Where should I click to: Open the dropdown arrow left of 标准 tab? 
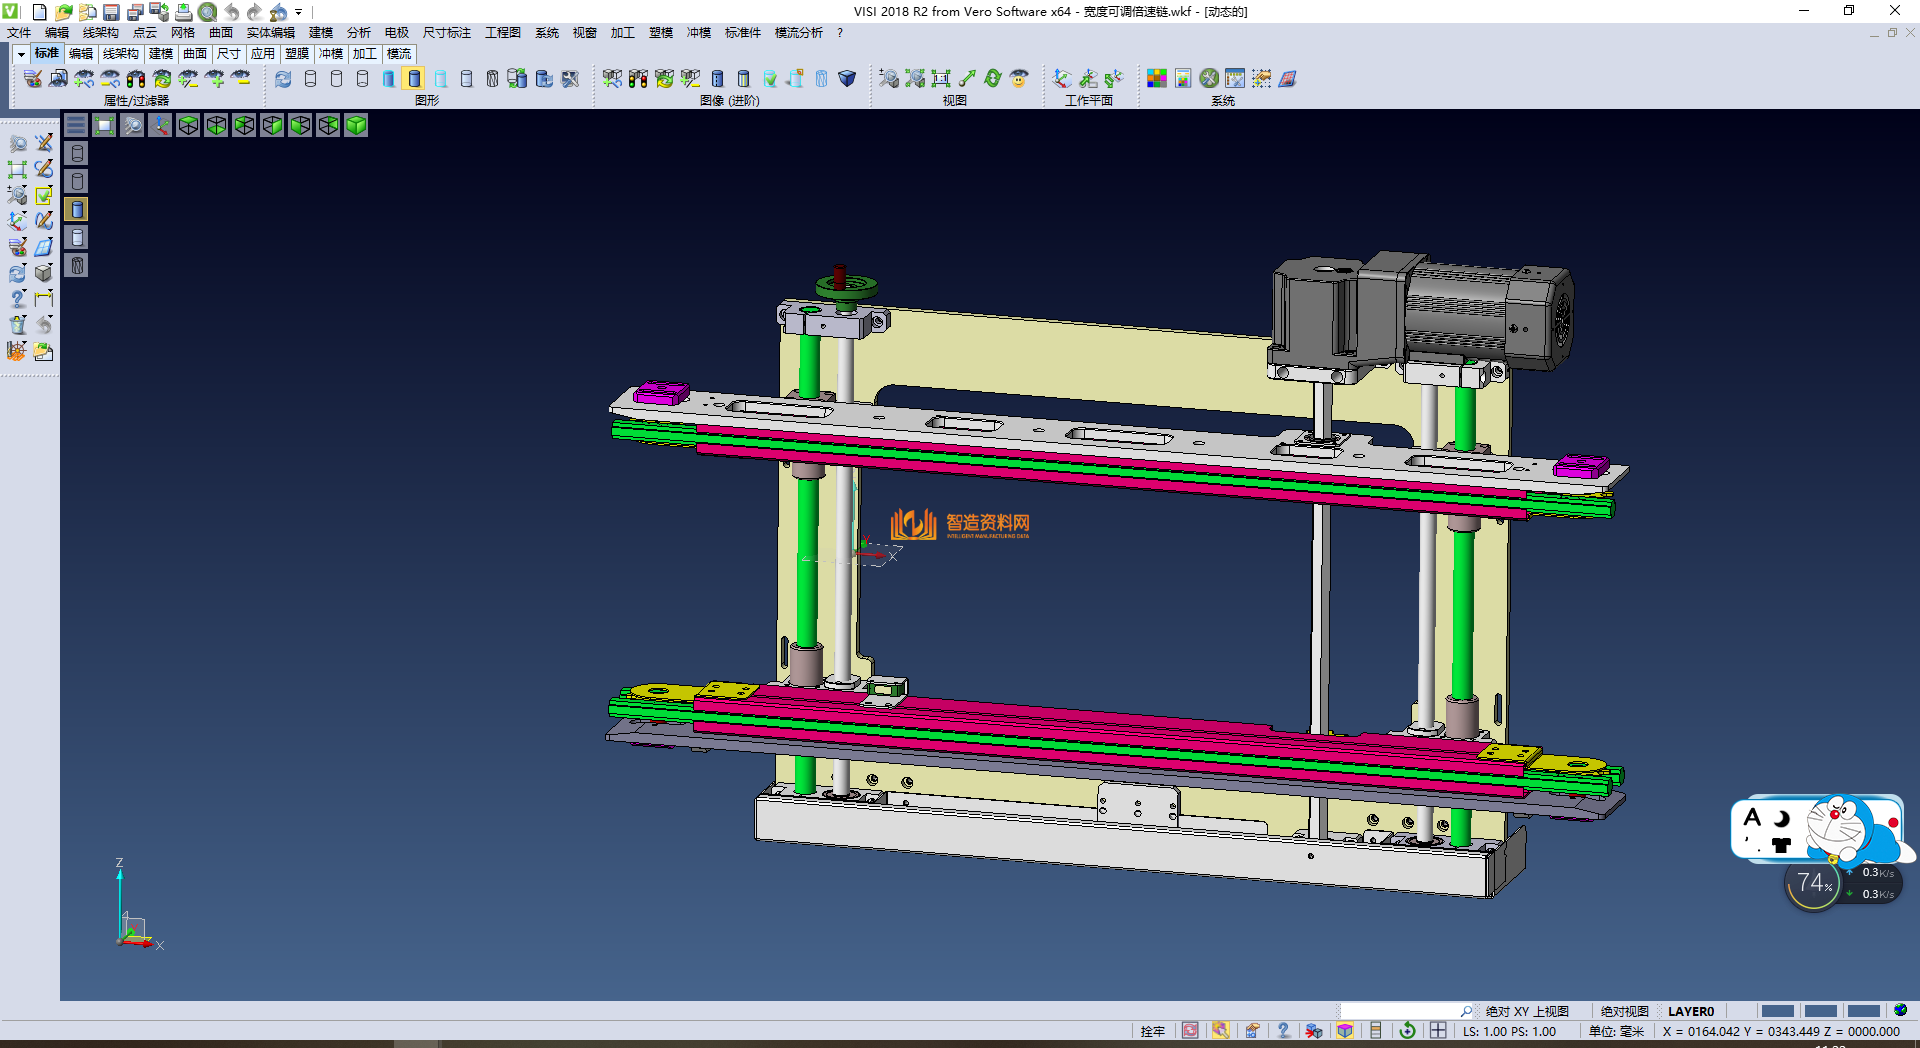tap(21, 54)
